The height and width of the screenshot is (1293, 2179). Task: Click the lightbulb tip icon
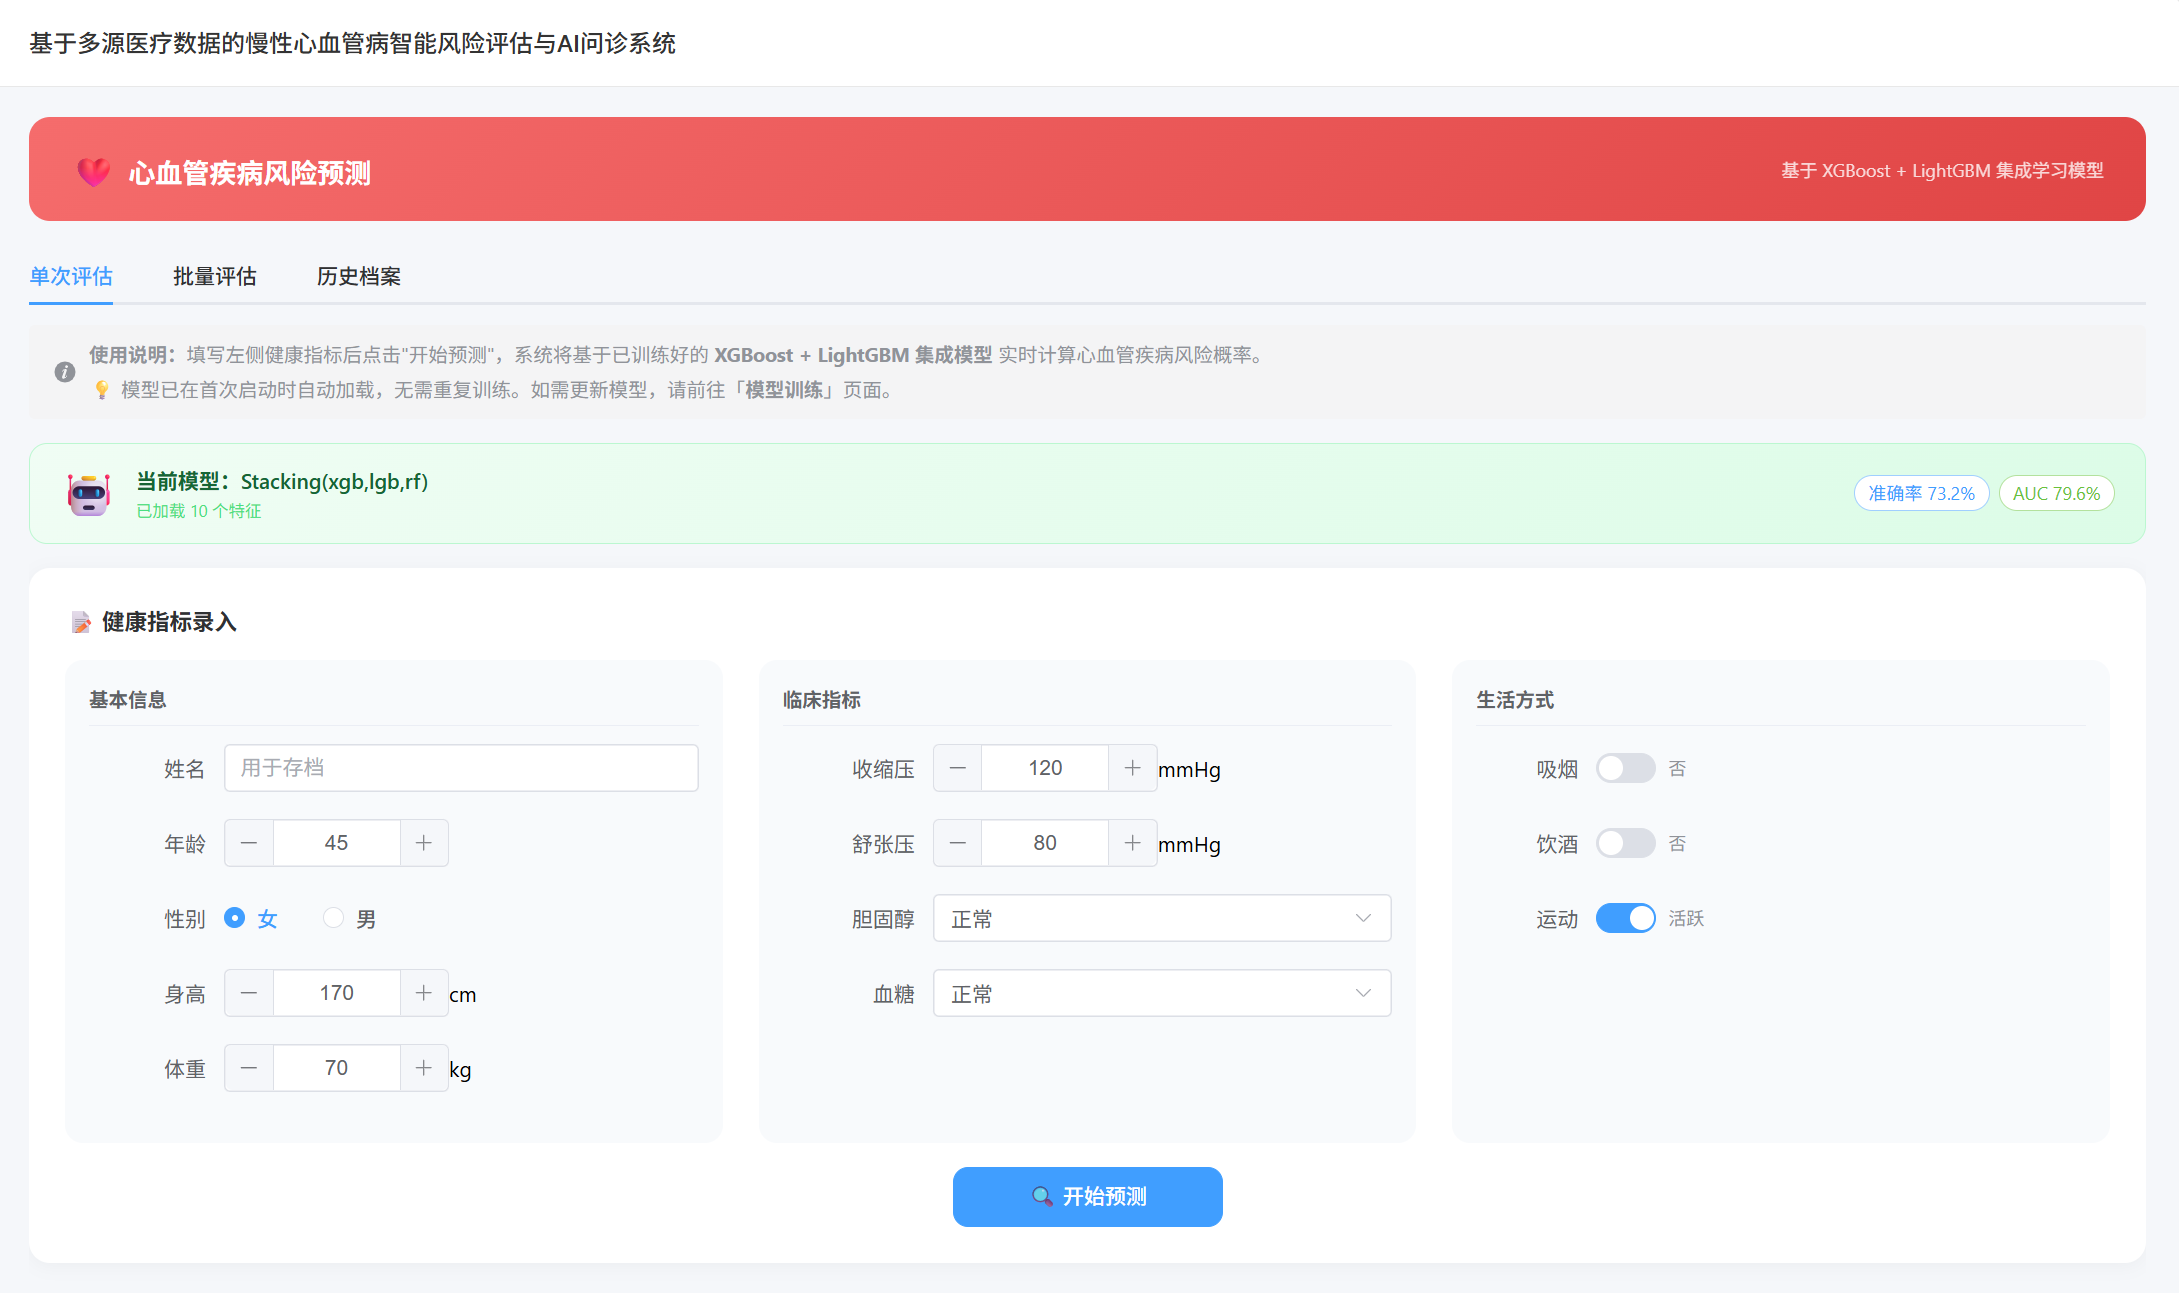pos(102,390)
